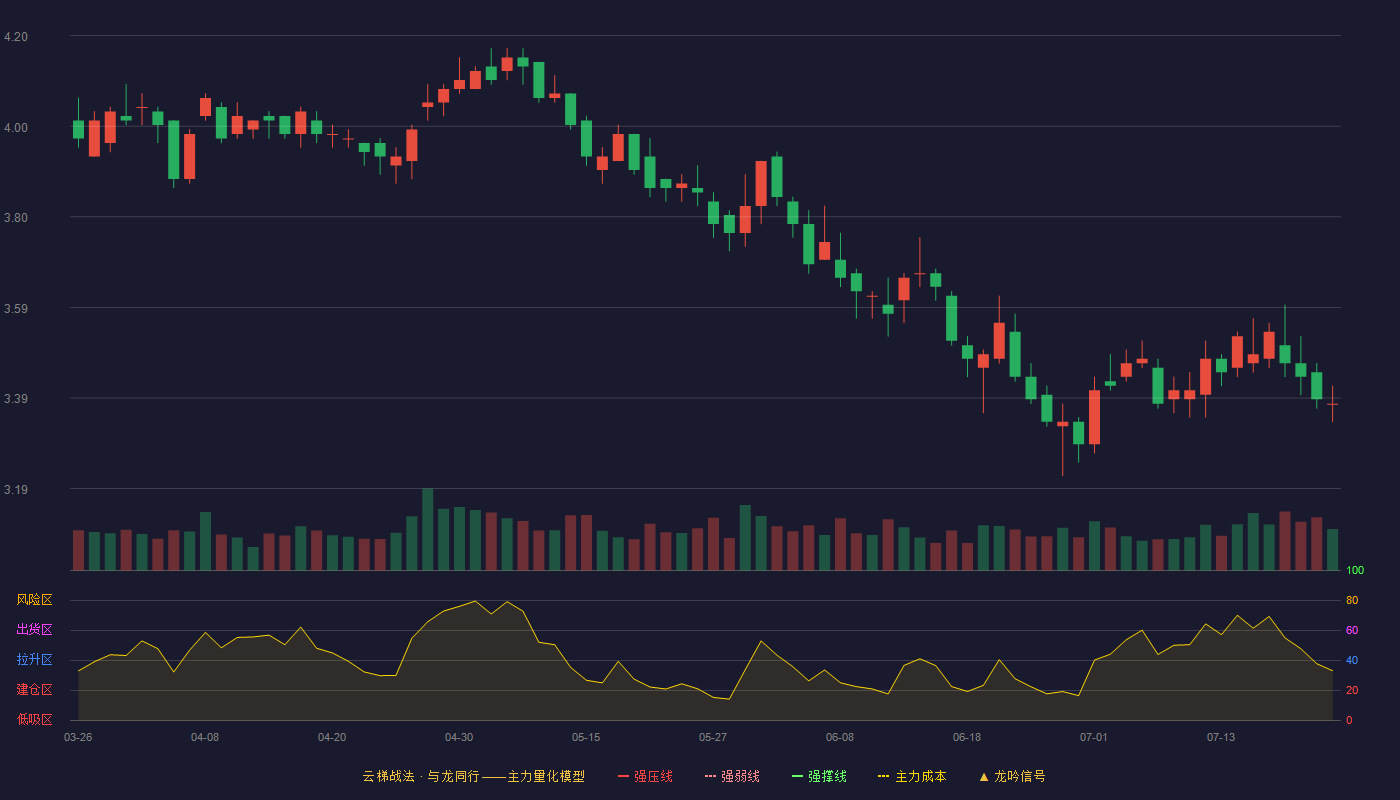Click the 龙吟信号 triangle legend icon

coord(984,776)
